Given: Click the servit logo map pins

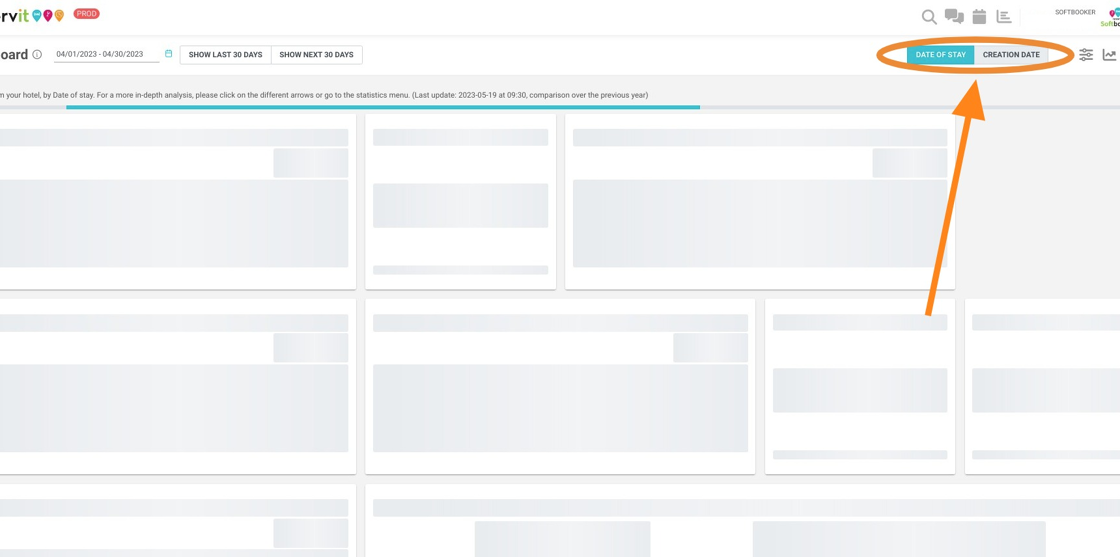Looking at the screenshot, I should point(48,16).
